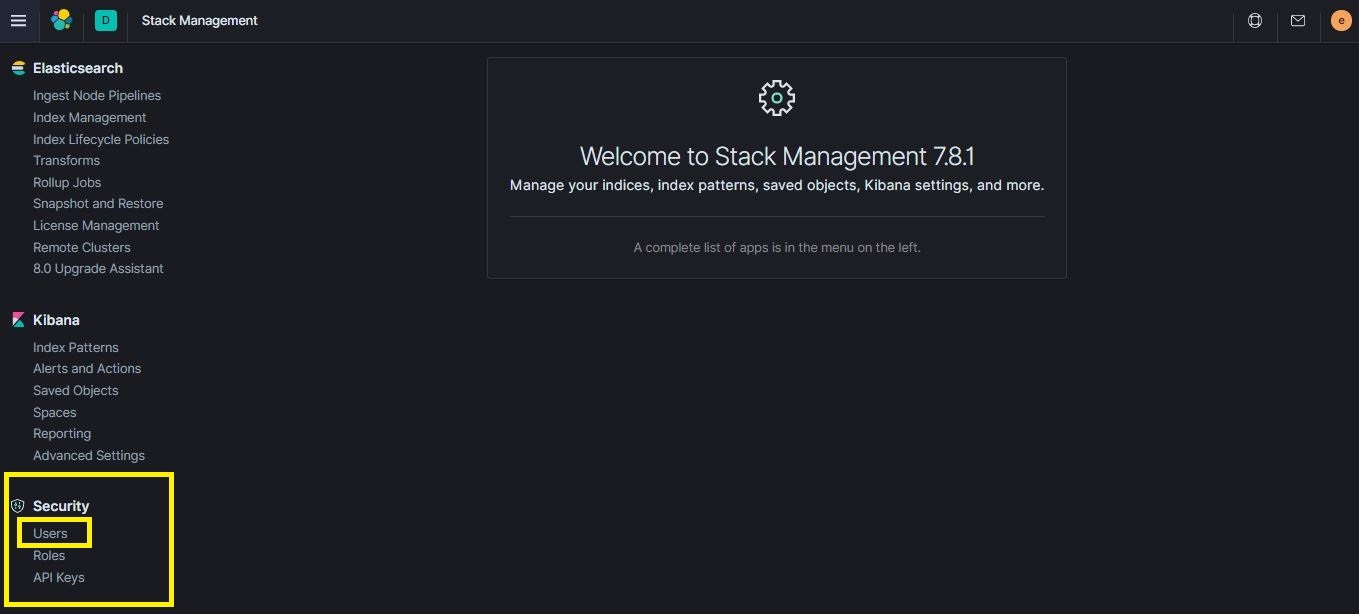Open Index Lifecycle Policies
Image resolution: width=1359 pixels, height=614 pixels.
[101, 139]
